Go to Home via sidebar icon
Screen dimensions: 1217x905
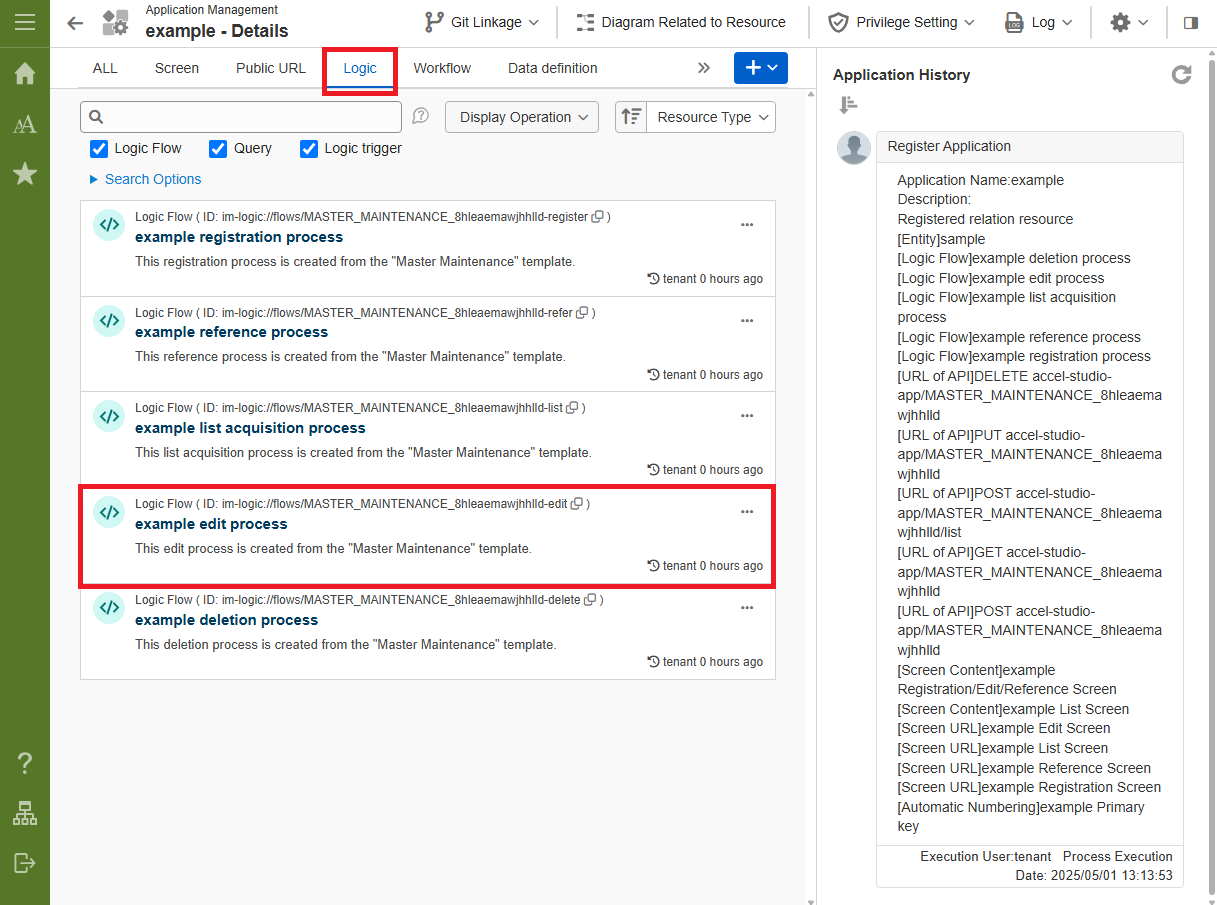[25, 74]
